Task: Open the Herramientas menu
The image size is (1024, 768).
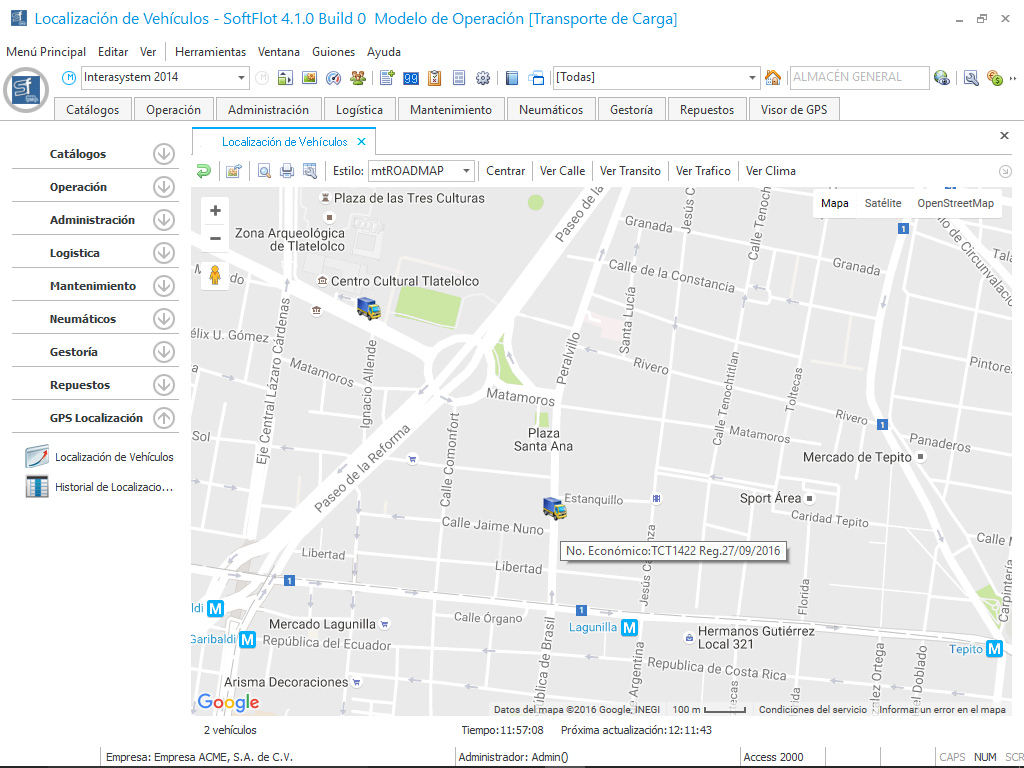Action: (x=210, y=52)
